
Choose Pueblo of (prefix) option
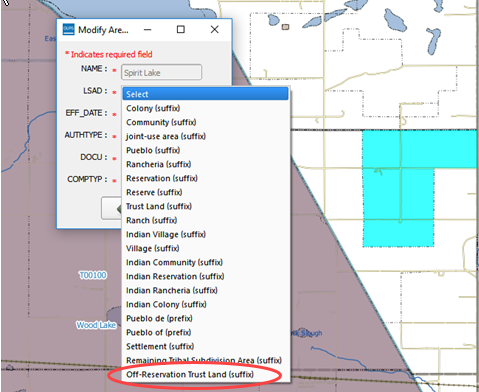pyautogui.click(x=205, y=332)
